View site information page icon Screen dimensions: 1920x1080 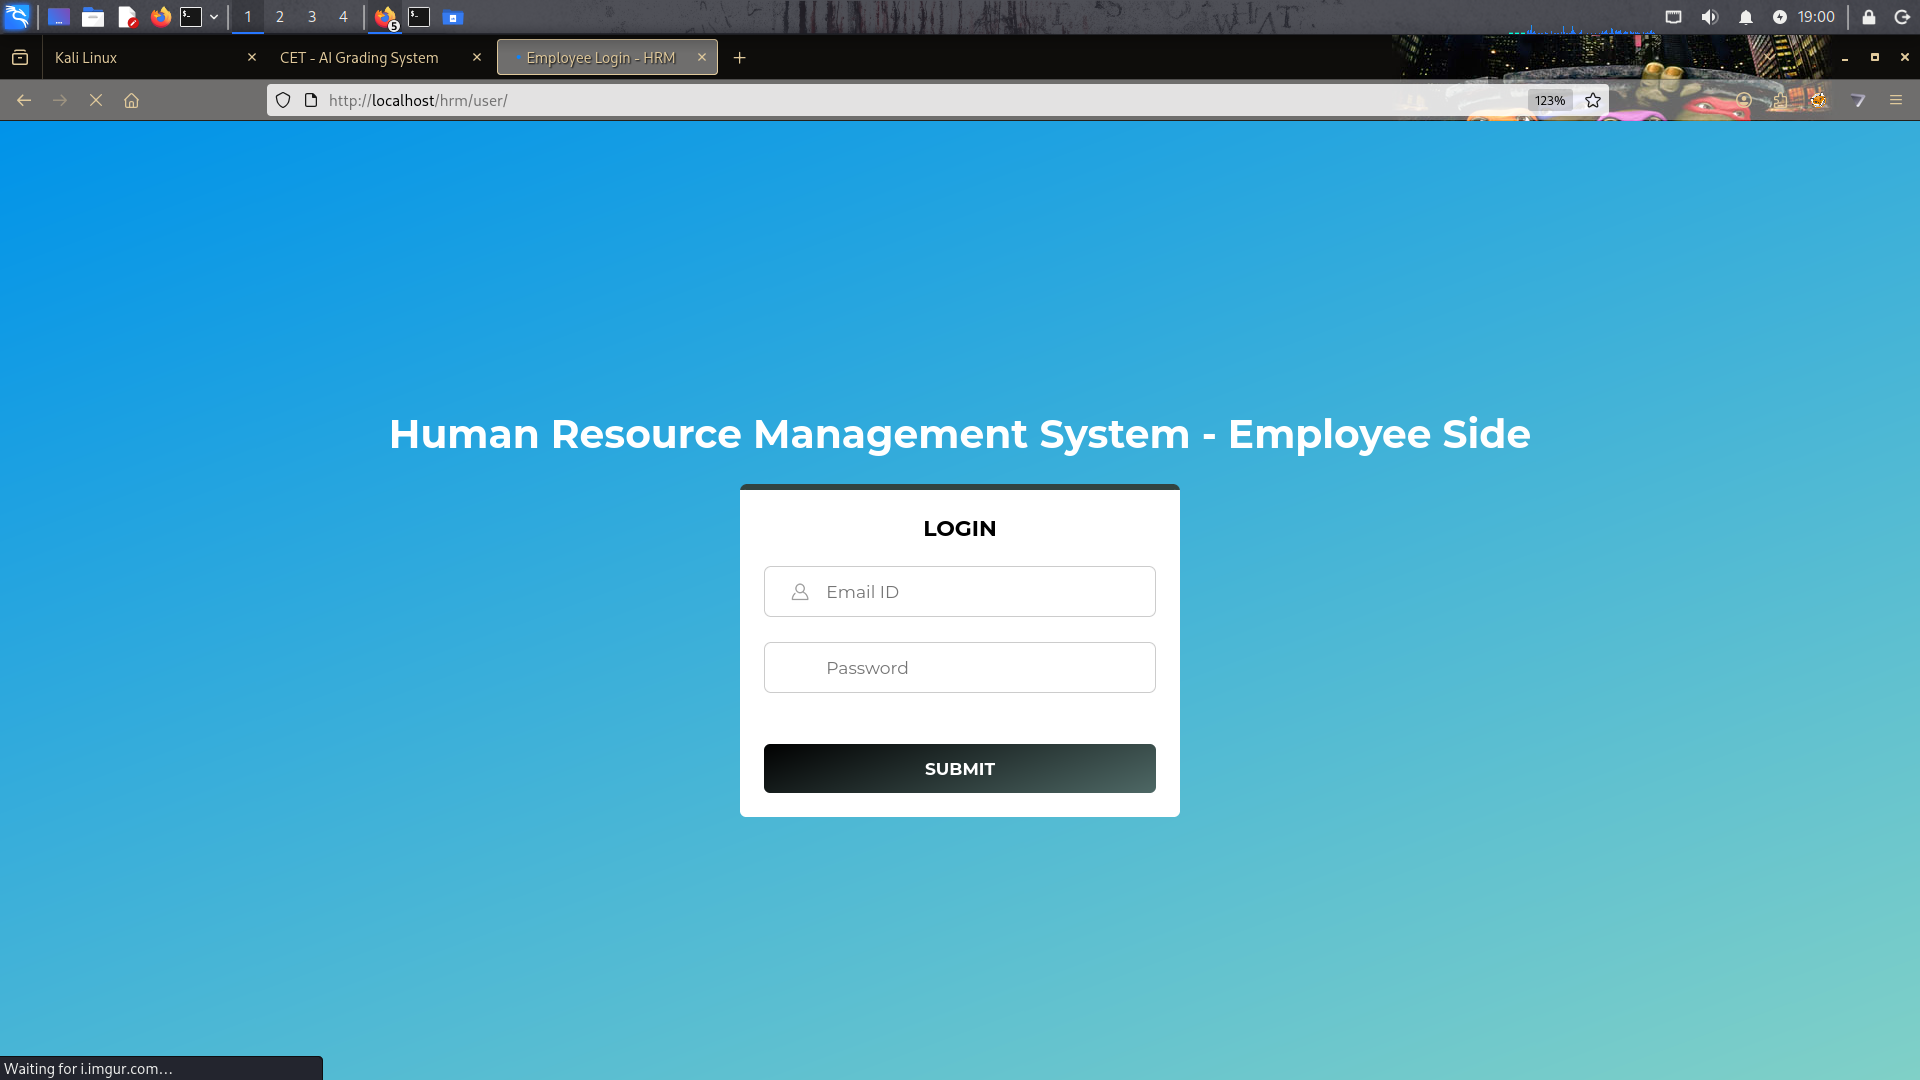click(311, 100)
